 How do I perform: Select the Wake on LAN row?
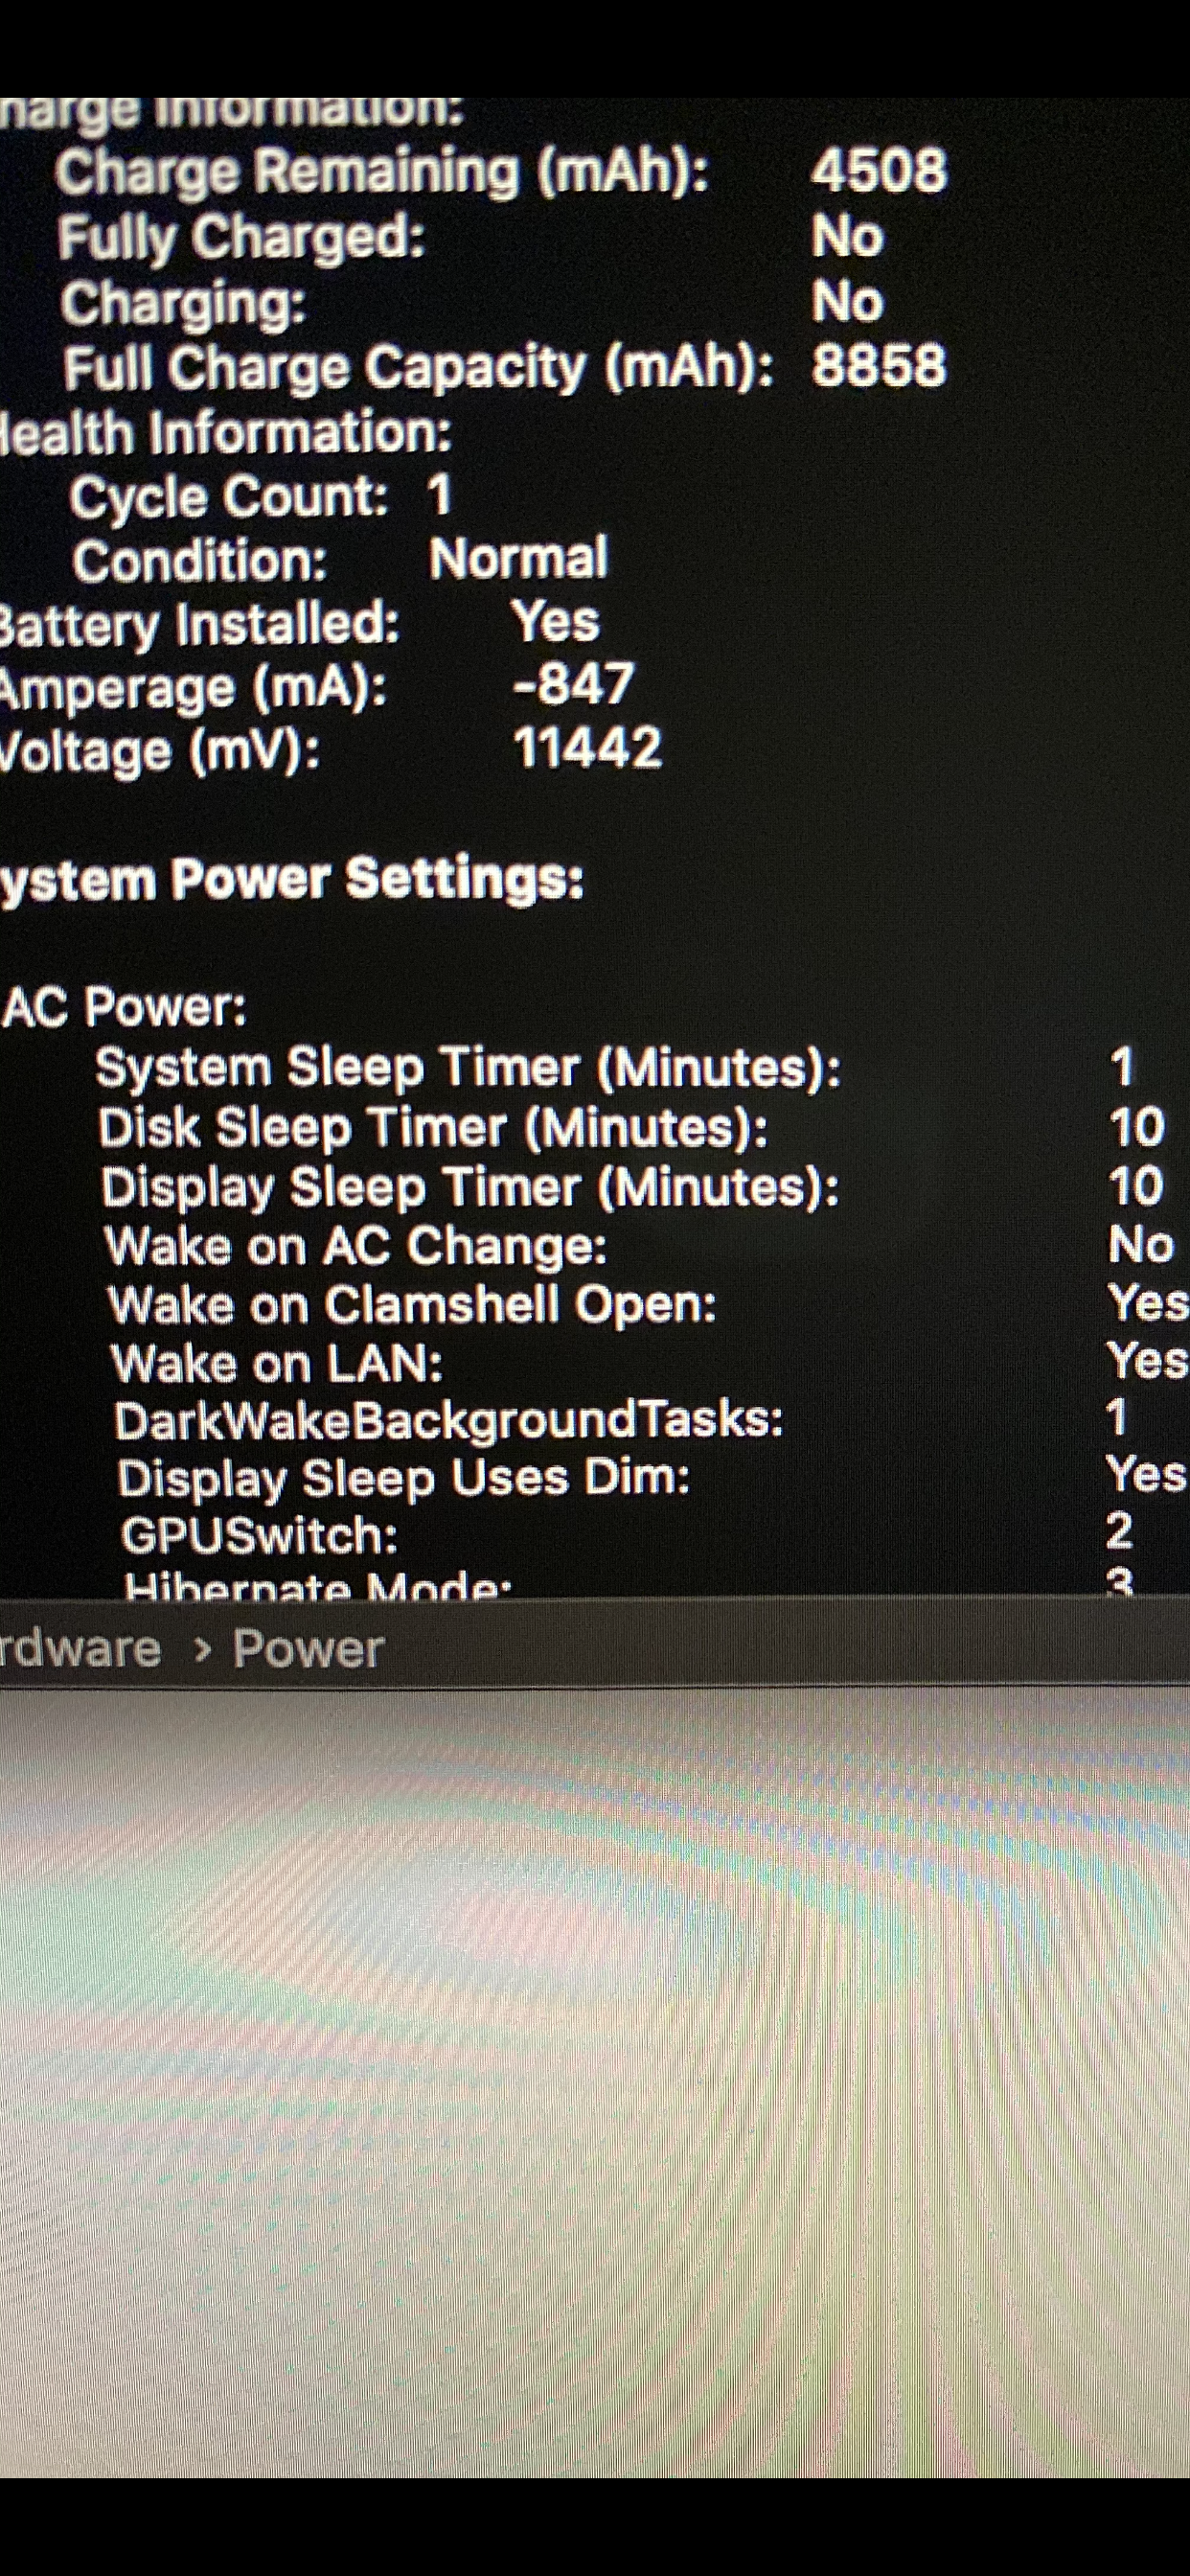[x=649, y=1363]
